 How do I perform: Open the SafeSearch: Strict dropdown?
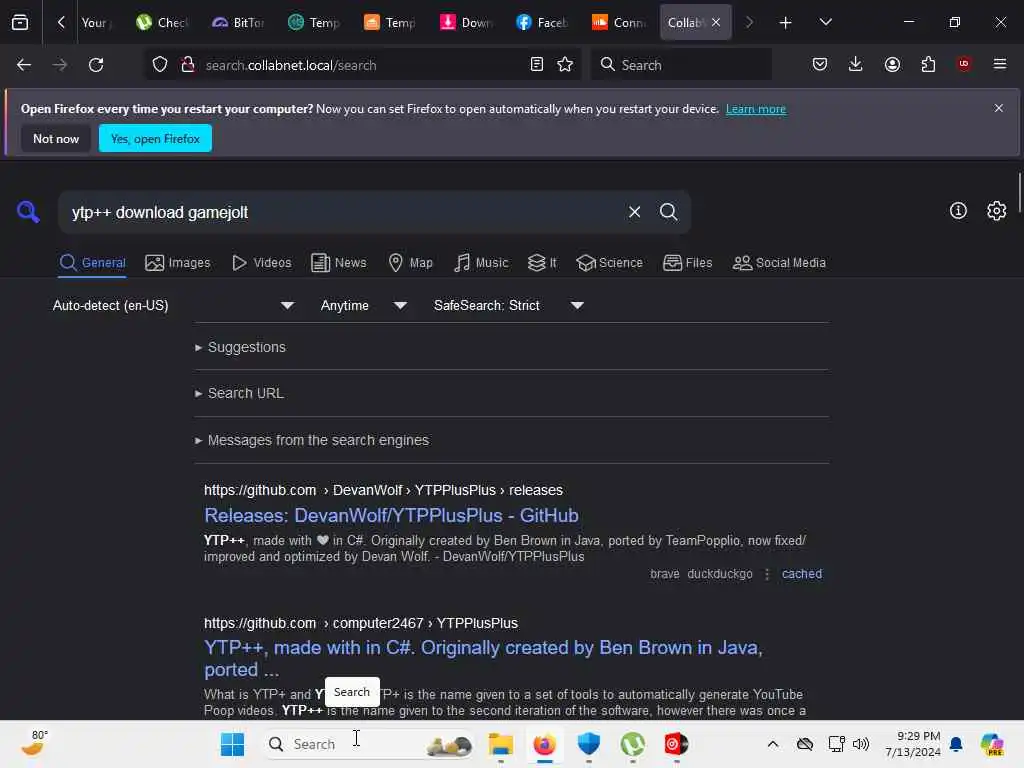pyautogui.click(x=508, y=306)
